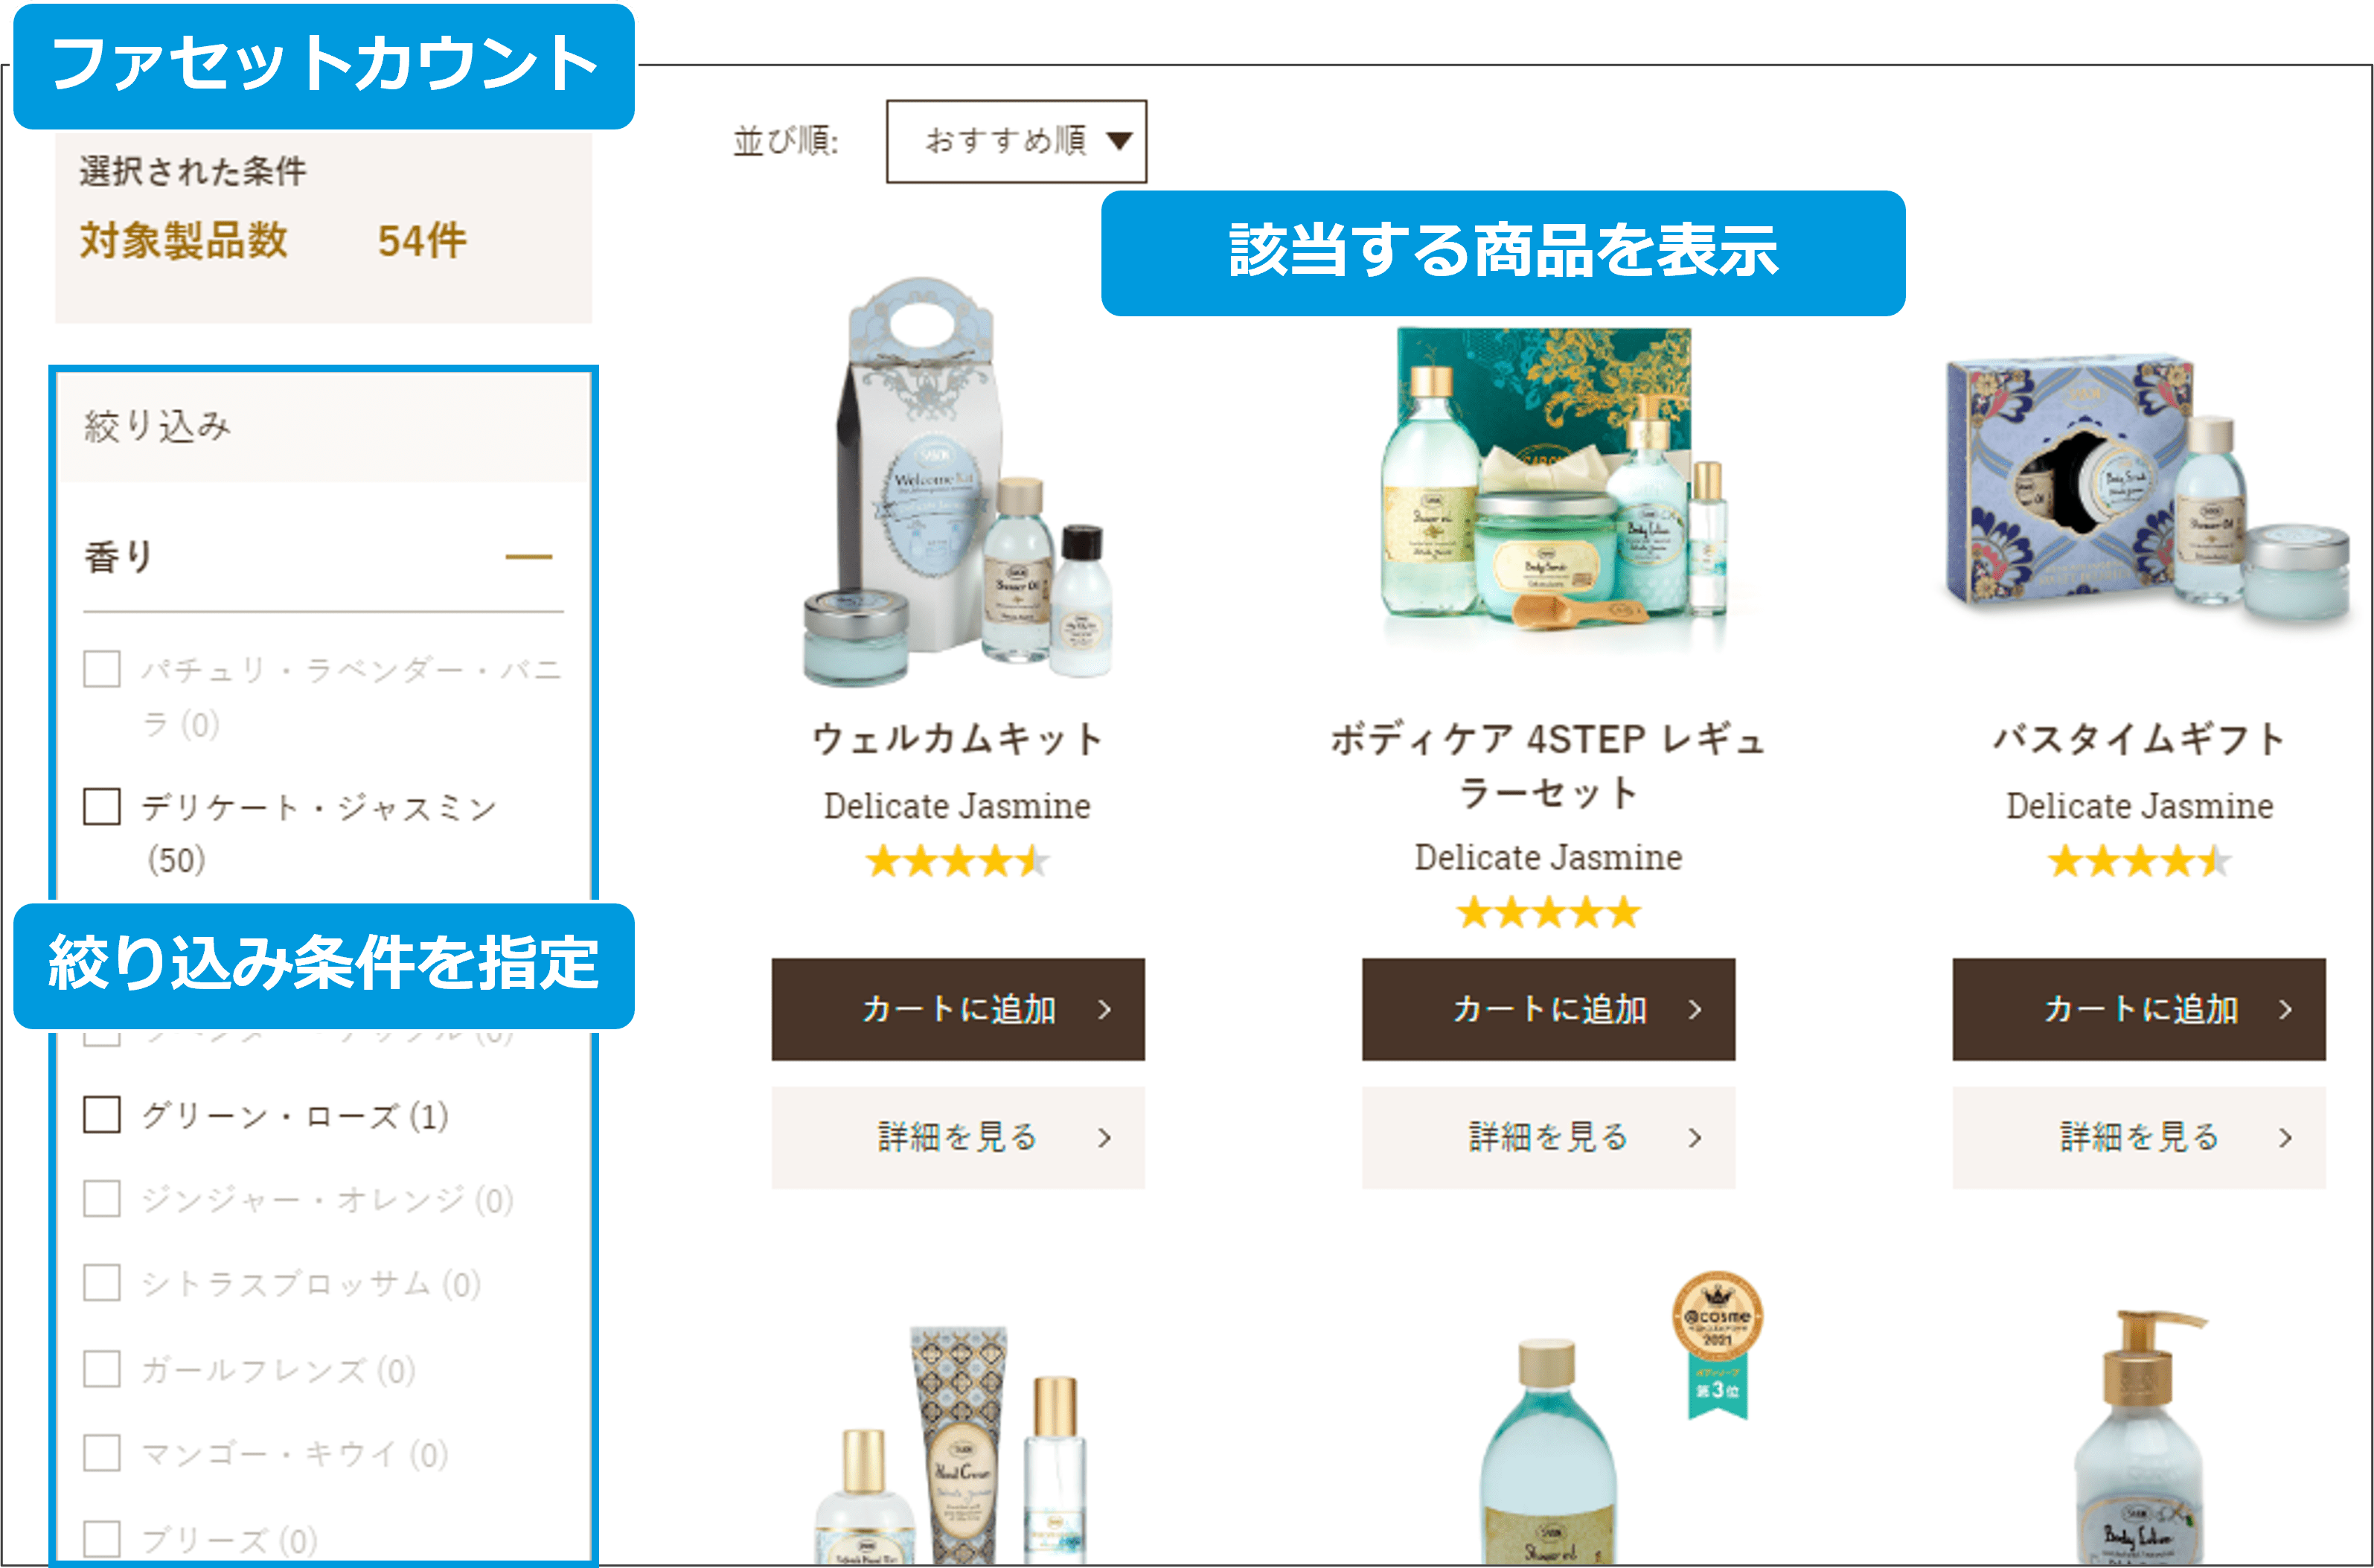Click the star rating under ウェルカムキット
This screenshot has height=1568, width=2374.
(x=958, y=861)
